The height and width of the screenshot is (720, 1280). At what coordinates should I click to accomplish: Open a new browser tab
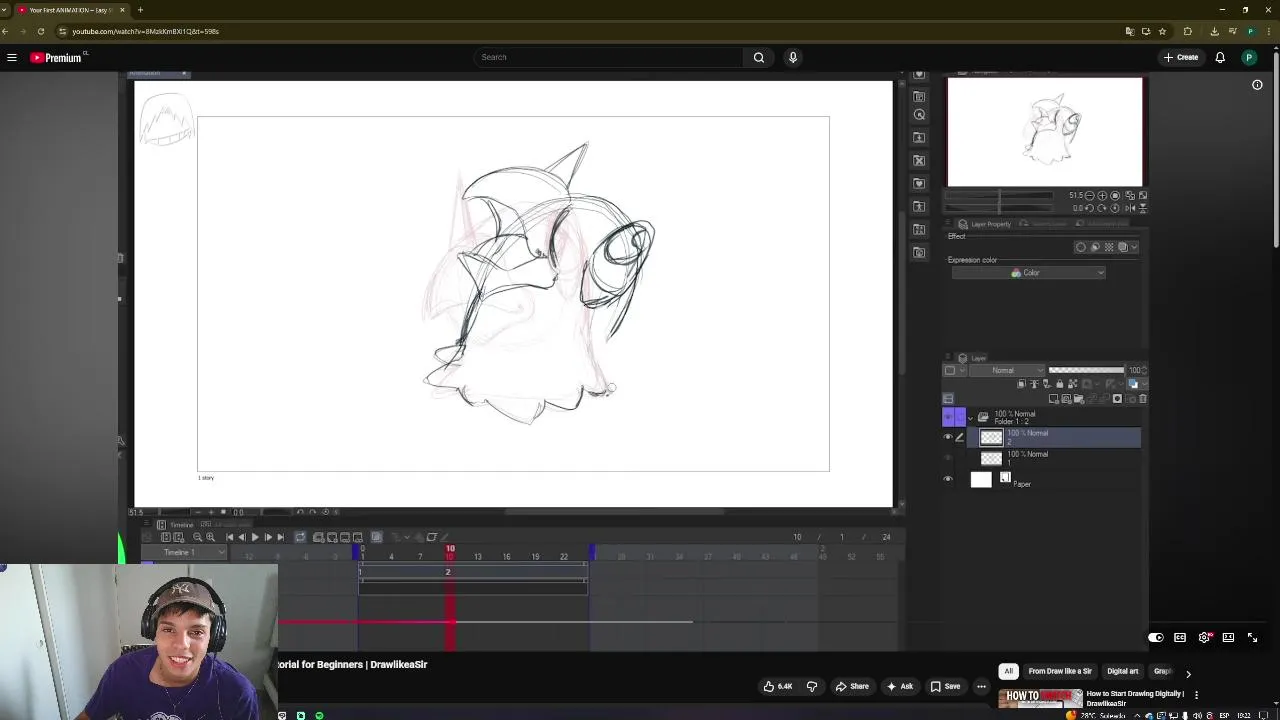click(140, 10)
